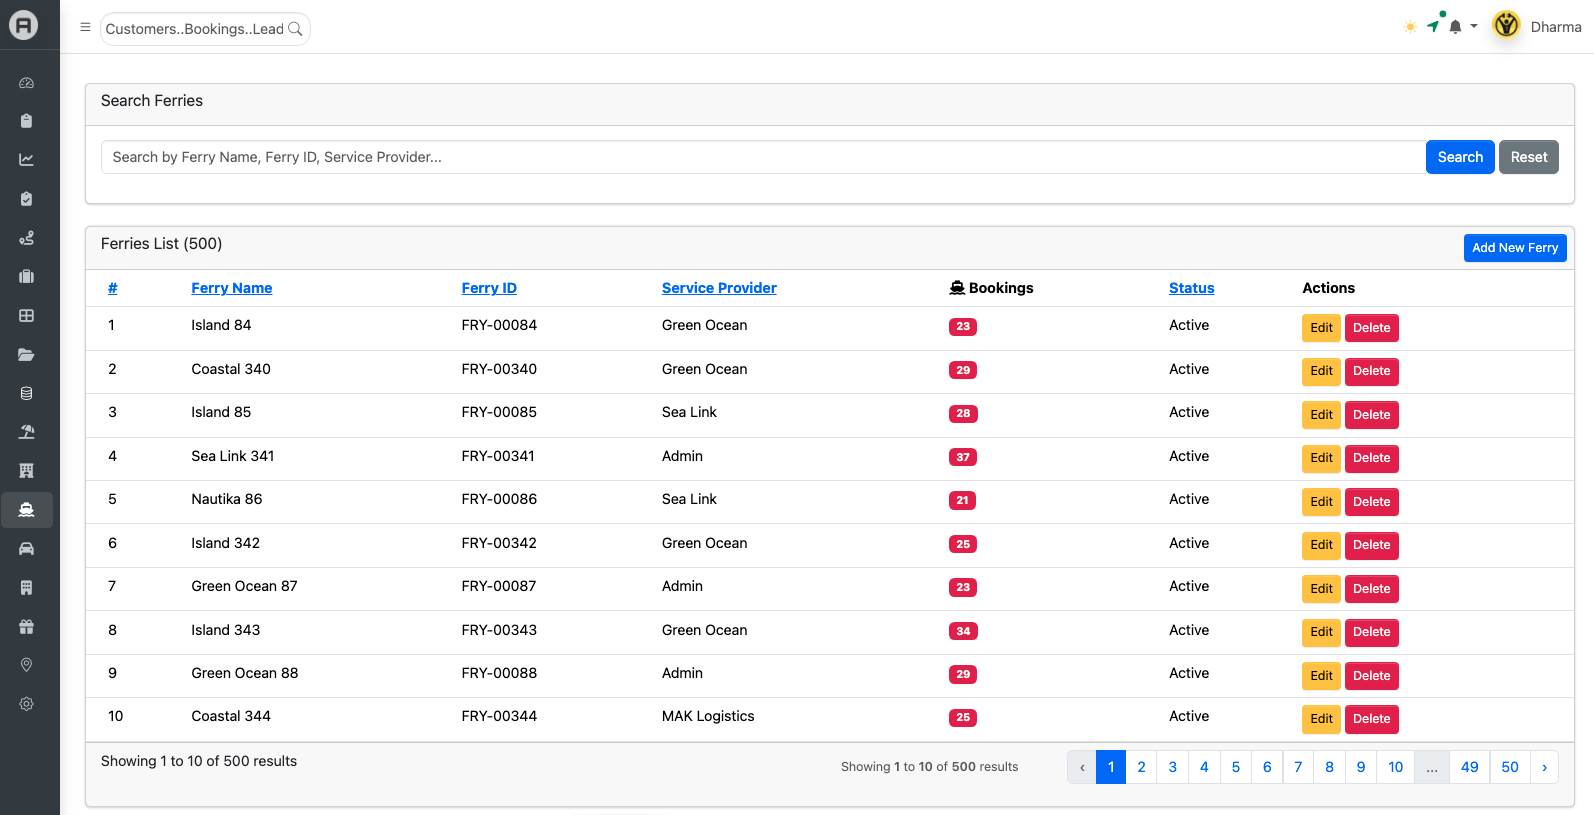Open the car icon in sidebar
Screen dimensions: 1594x815
[27, 549]
